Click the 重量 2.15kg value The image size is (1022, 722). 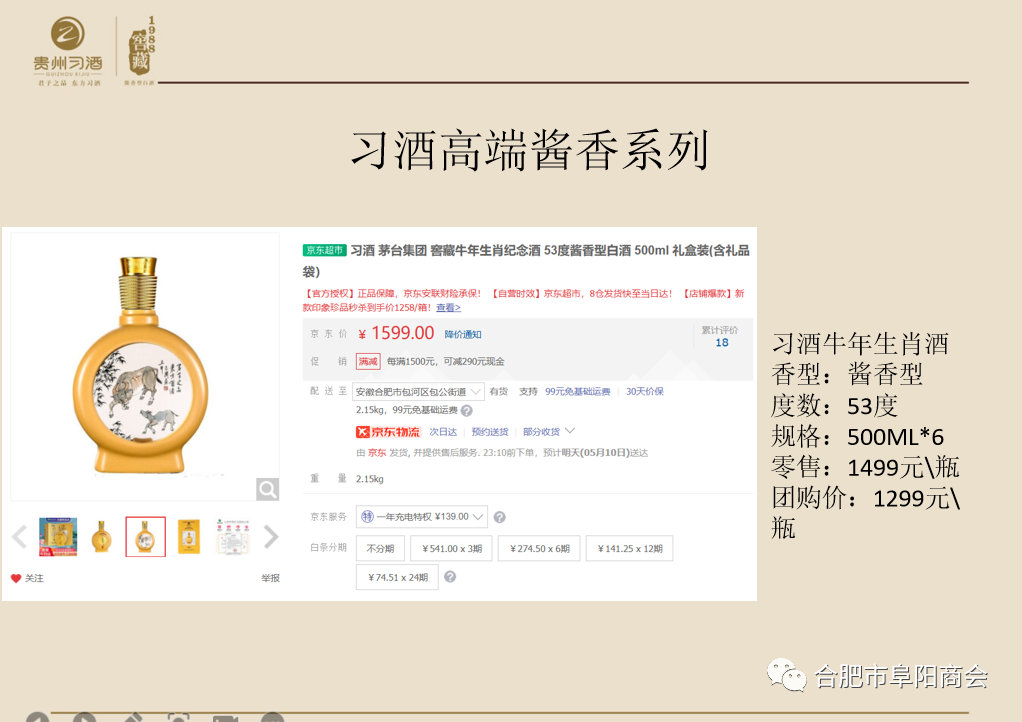(370, 479)
